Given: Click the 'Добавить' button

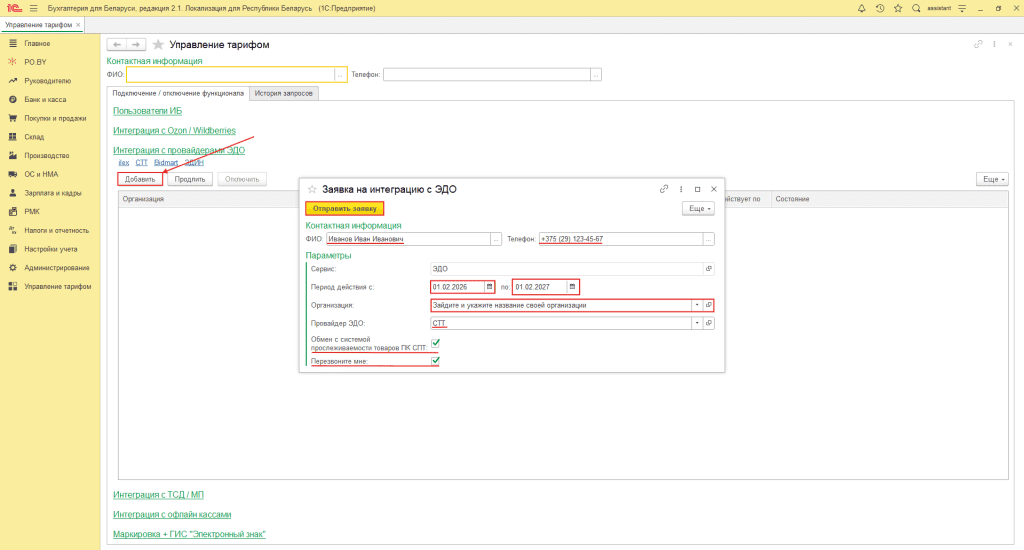Looking at the screenshot, I should pos(140,179).
